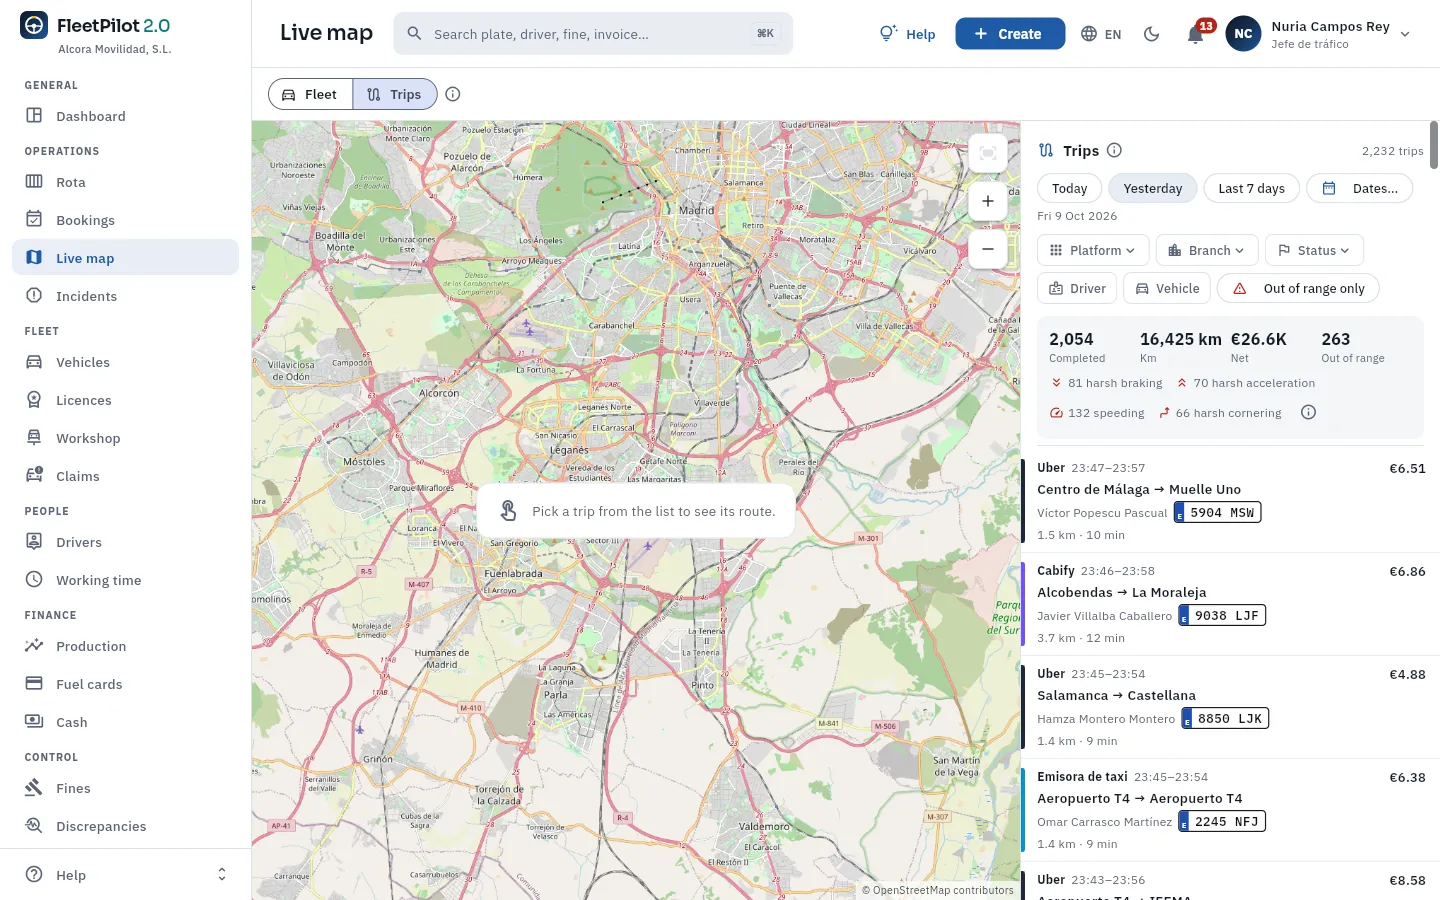Screen dimensions: 1440x900
Task: Go to Working time page
Action: 125,580
